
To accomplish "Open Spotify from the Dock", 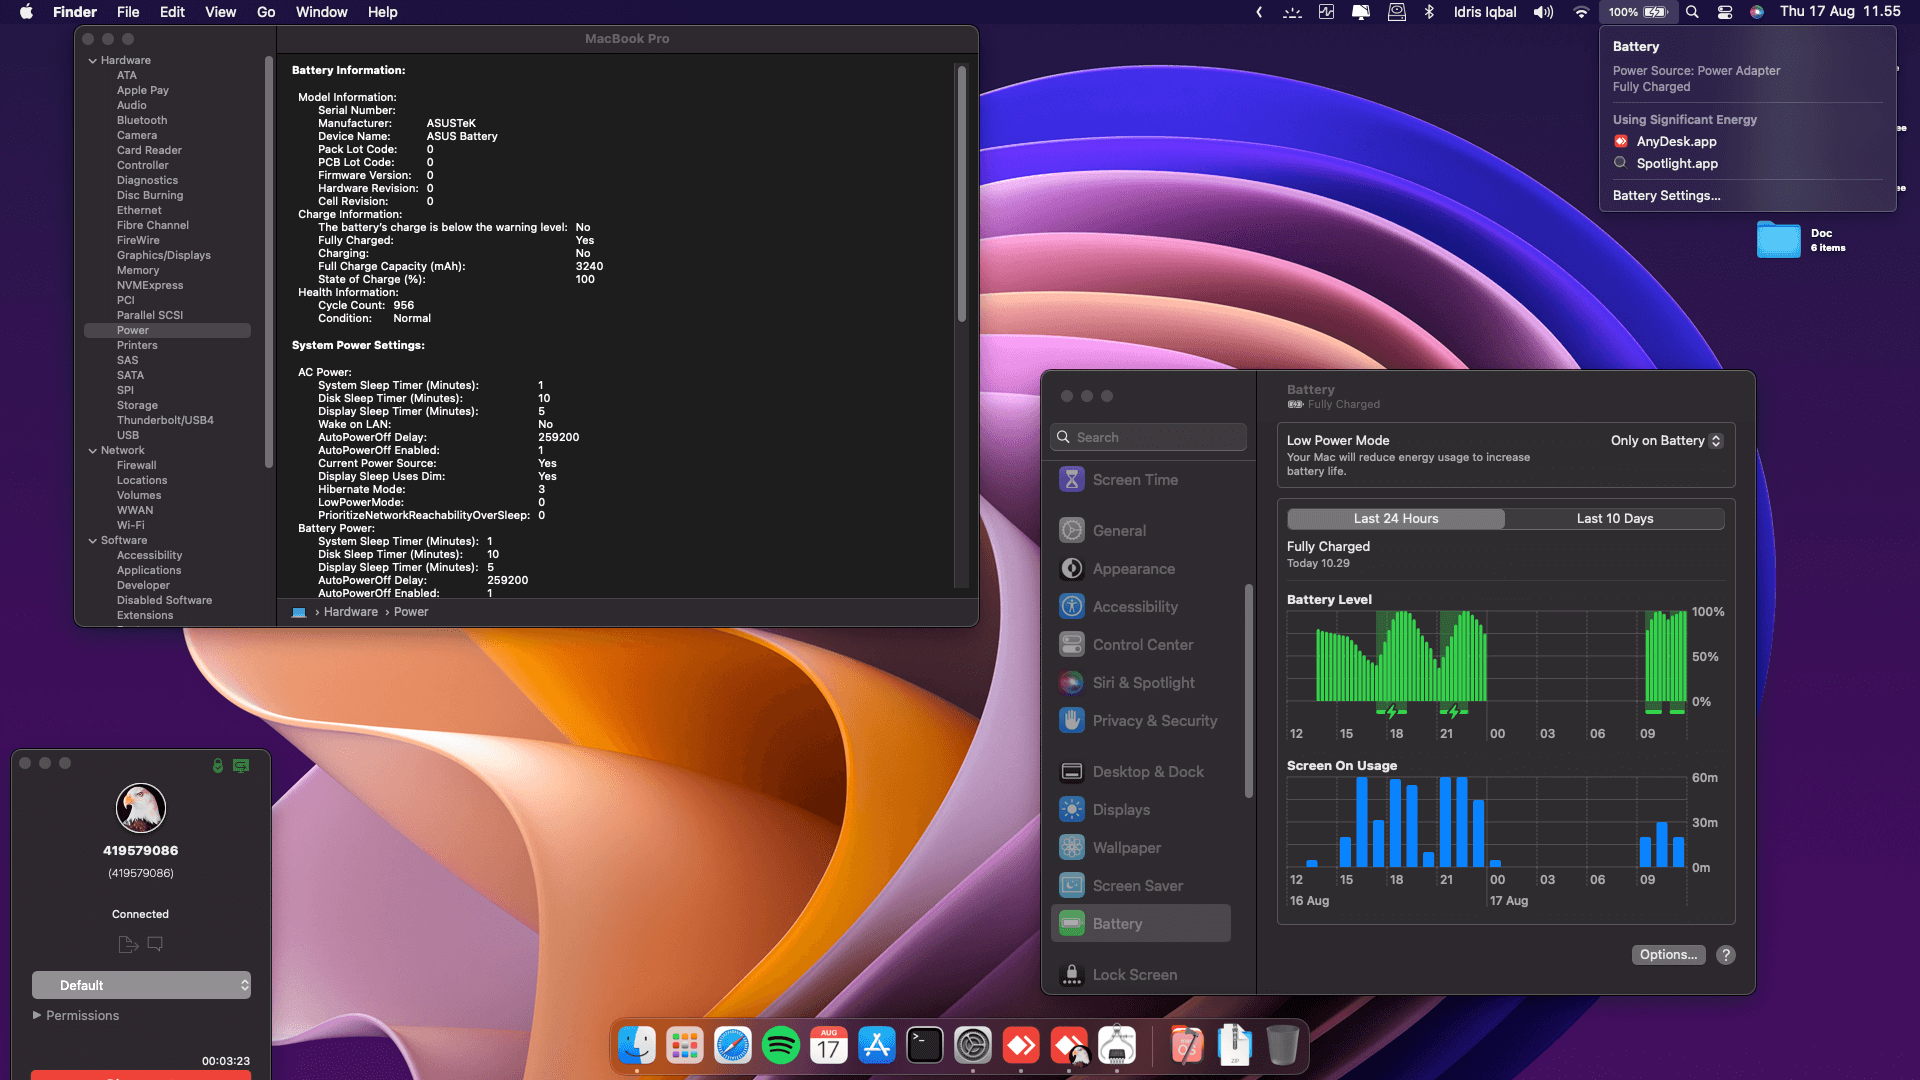I will [781, 1046].
